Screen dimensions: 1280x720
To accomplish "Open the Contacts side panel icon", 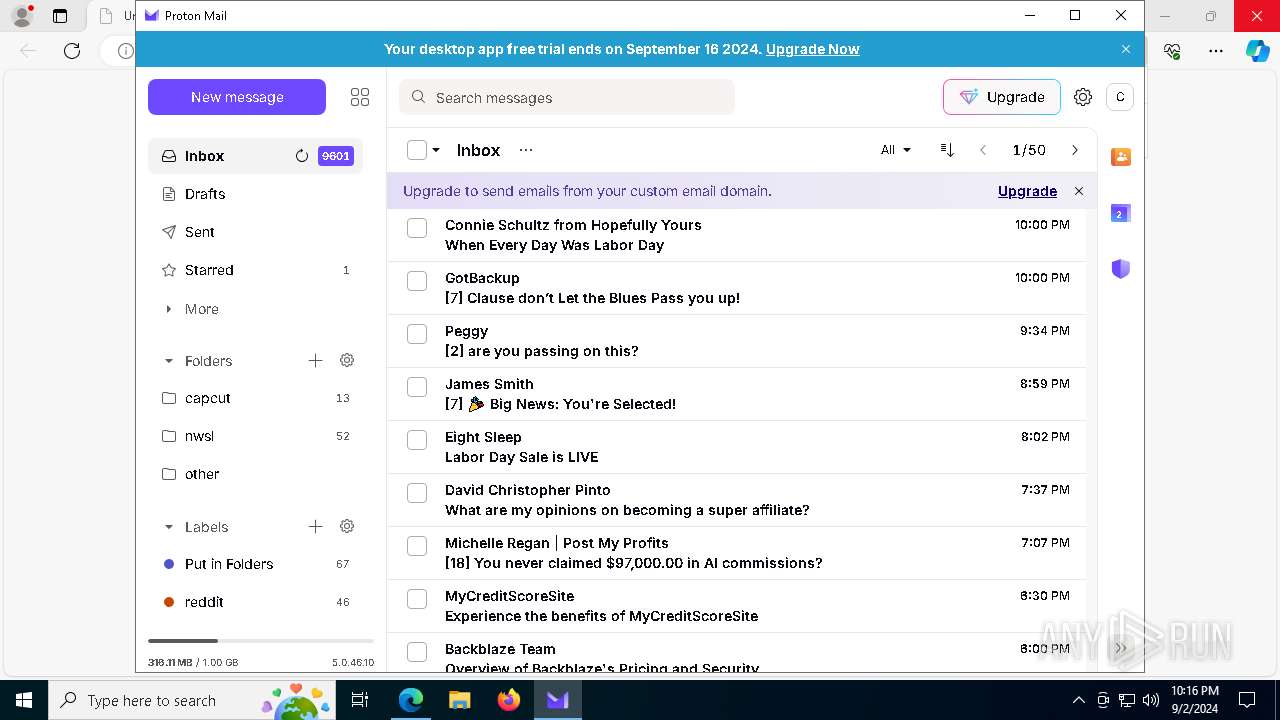I will (1121, 157).
